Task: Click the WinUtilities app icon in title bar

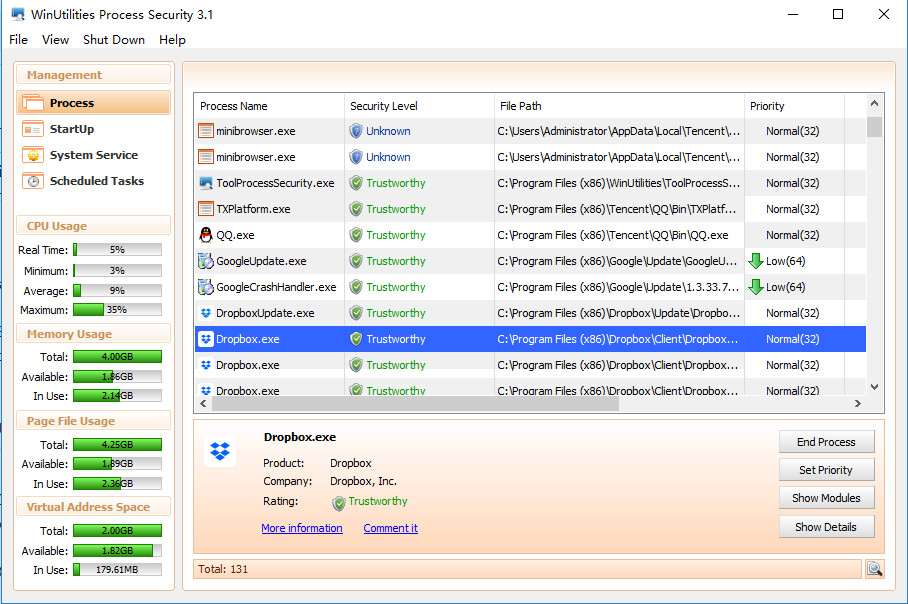Action: tap(18, 14)
